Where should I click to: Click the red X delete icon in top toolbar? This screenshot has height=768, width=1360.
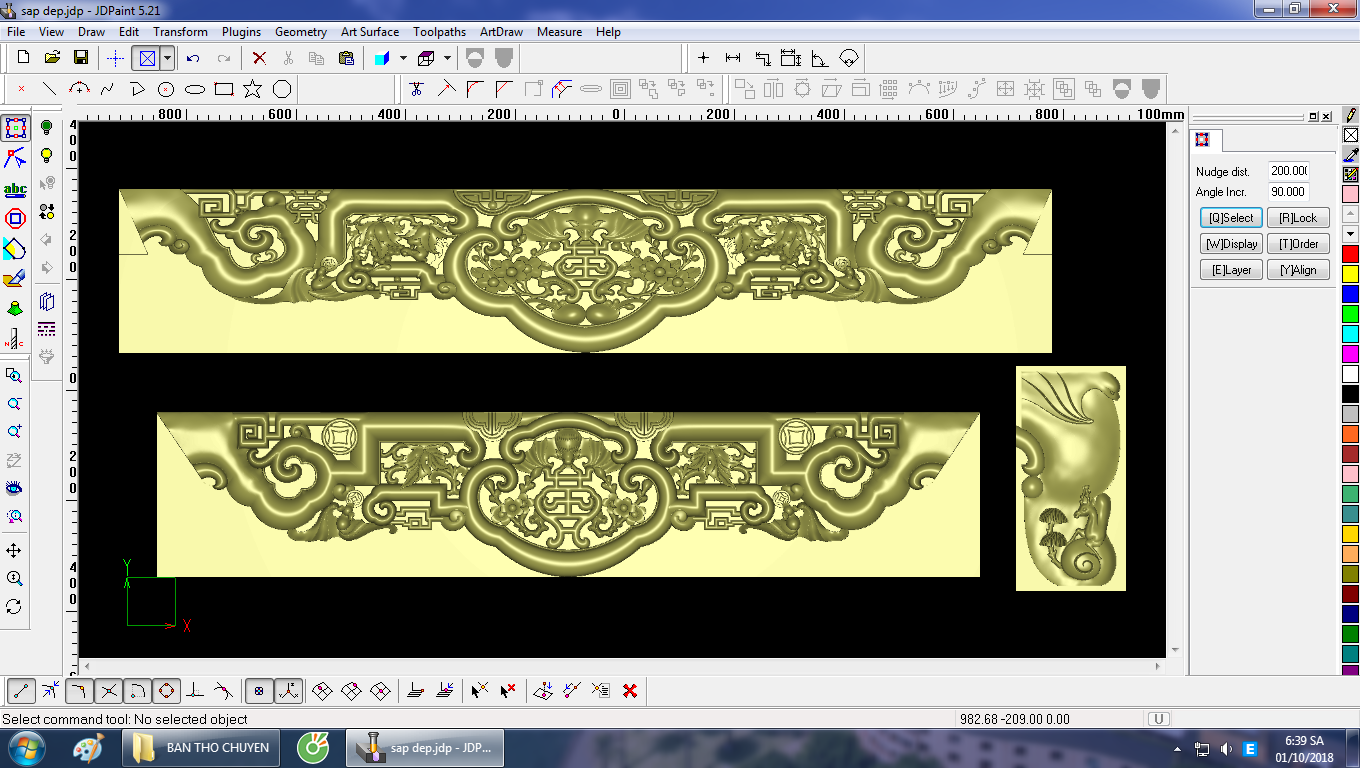pos(259,58)
